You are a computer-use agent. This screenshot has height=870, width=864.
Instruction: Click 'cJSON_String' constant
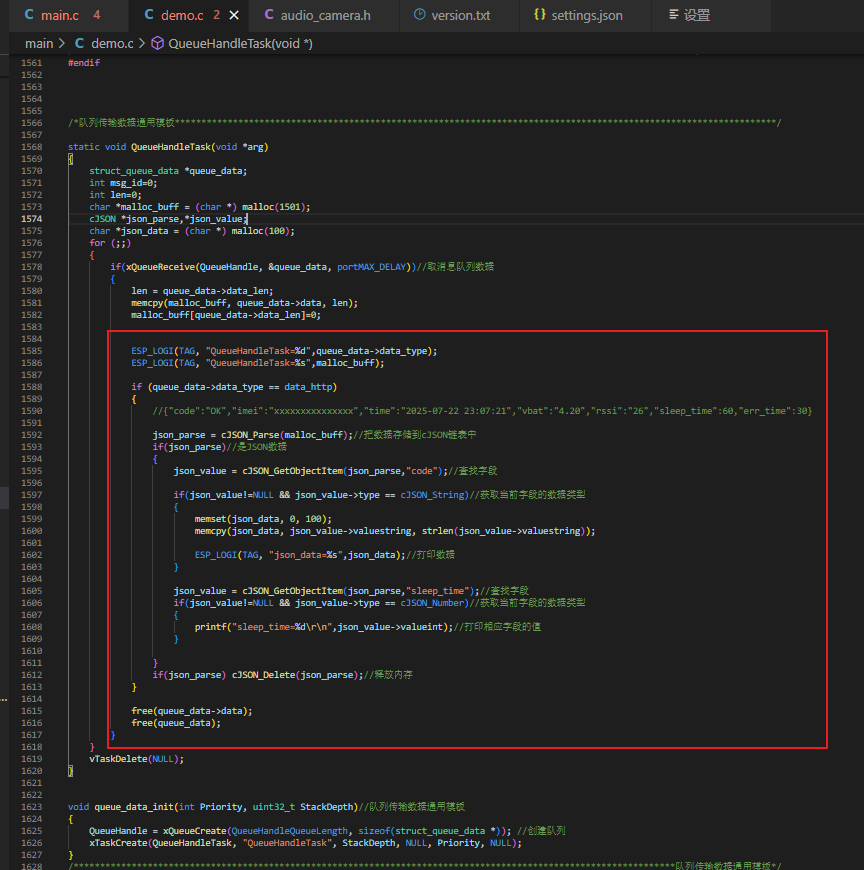[x=432, y=494]
